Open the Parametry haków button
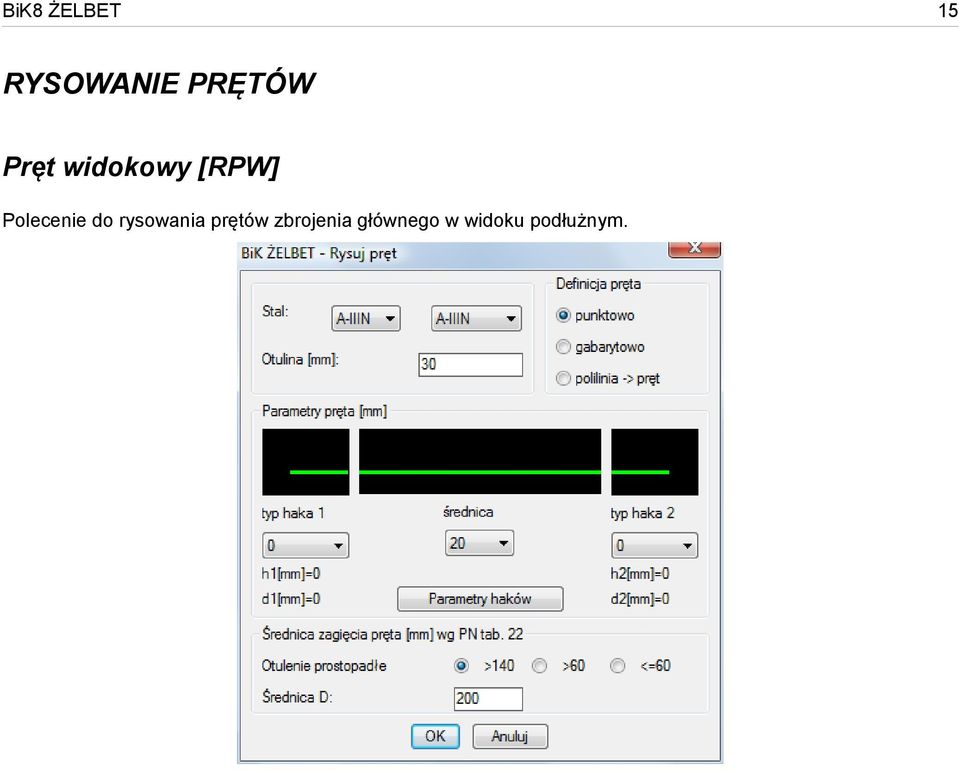This screenshot has width=959, height=771. tap(480, 599)
